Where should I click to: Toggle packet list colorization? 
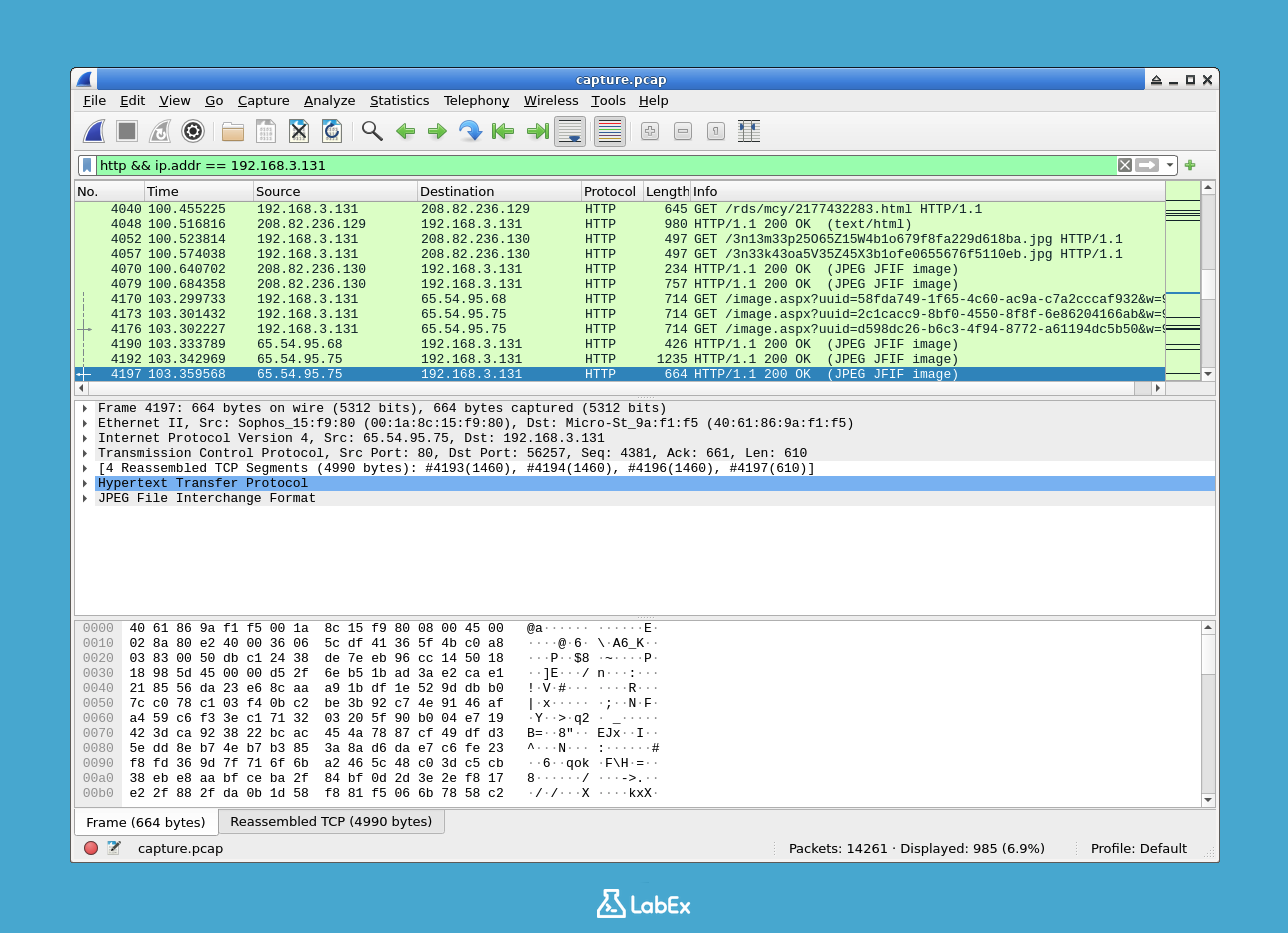coord(609,131)
